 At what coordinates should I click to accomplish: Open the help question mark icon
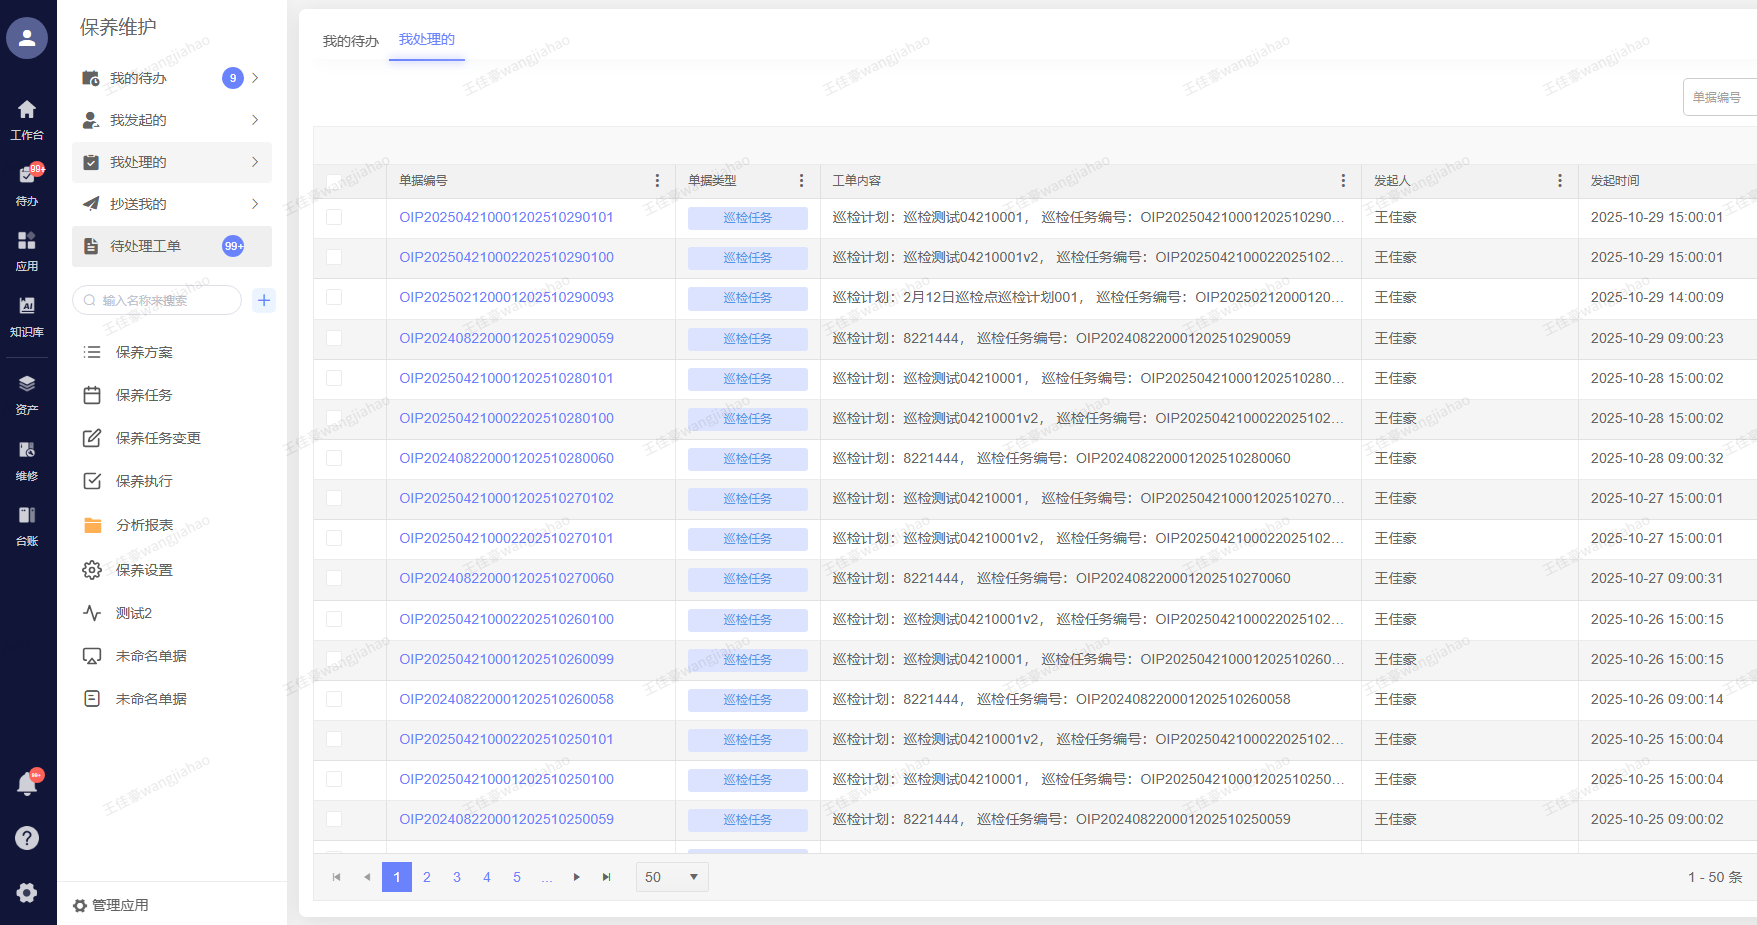pos(27,838)
